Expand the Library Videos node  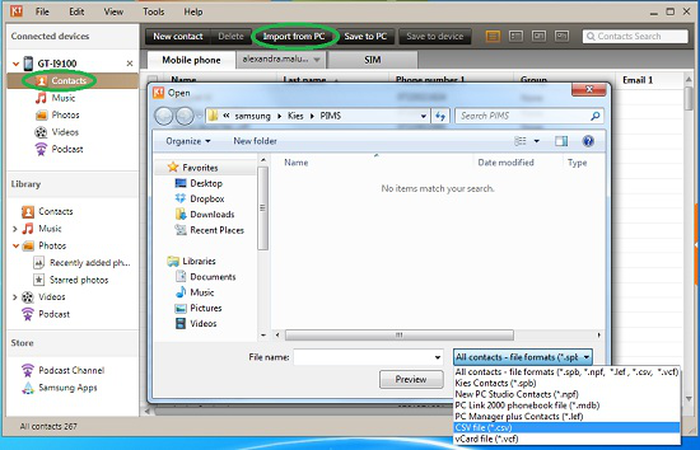[15, 297]
